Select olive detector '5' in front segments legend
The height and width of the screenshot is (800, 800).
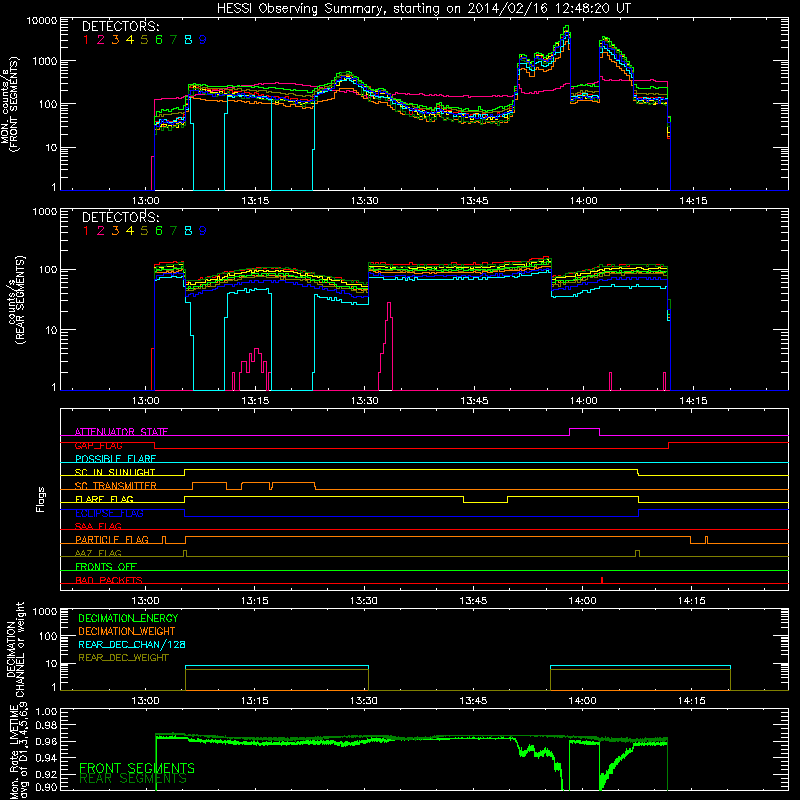pos(144,40)
